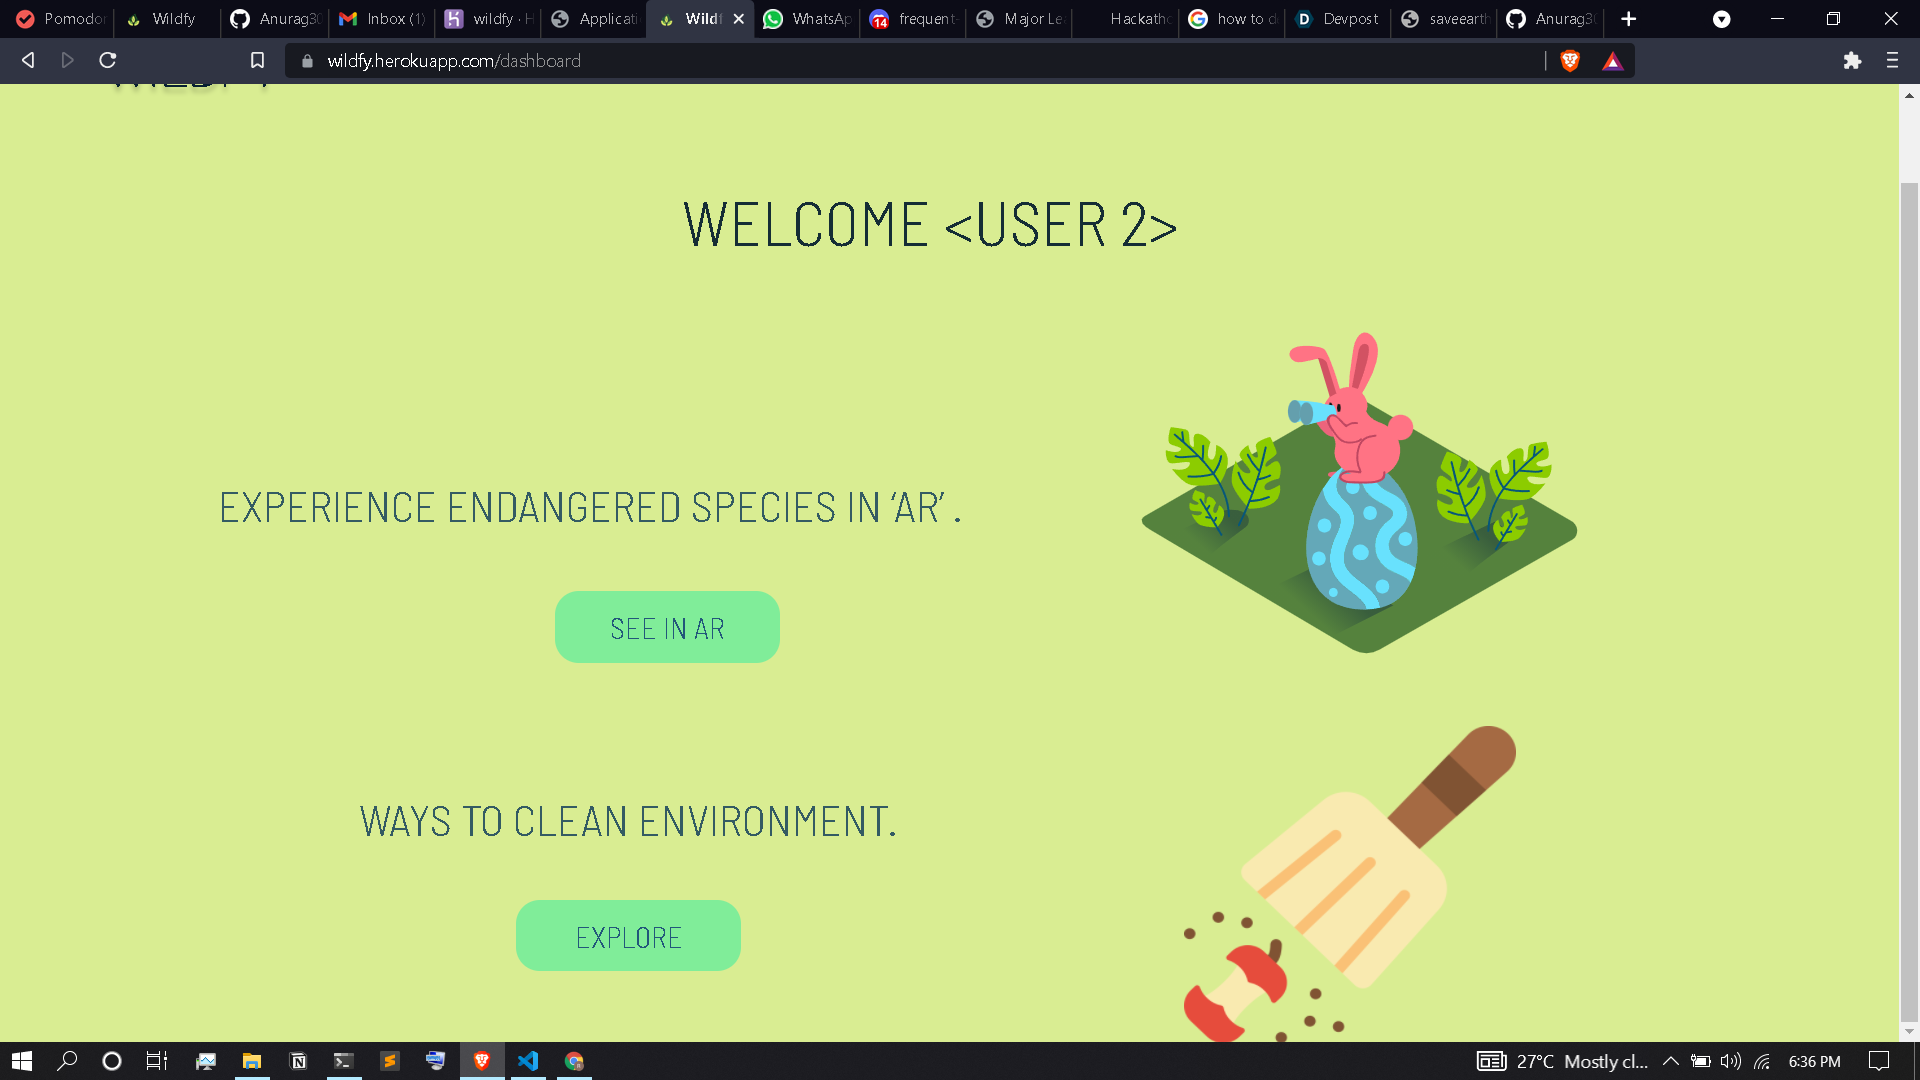This screenshot has height=1080, width=1920.
Task: Show hidden system tray icons chevron
Action: (1670, 1061)
